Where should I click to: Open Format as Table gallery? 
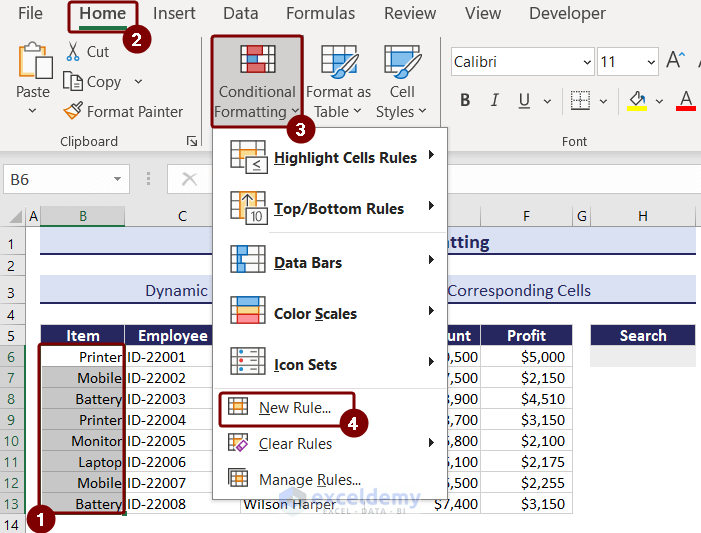[x=338, y=82]
